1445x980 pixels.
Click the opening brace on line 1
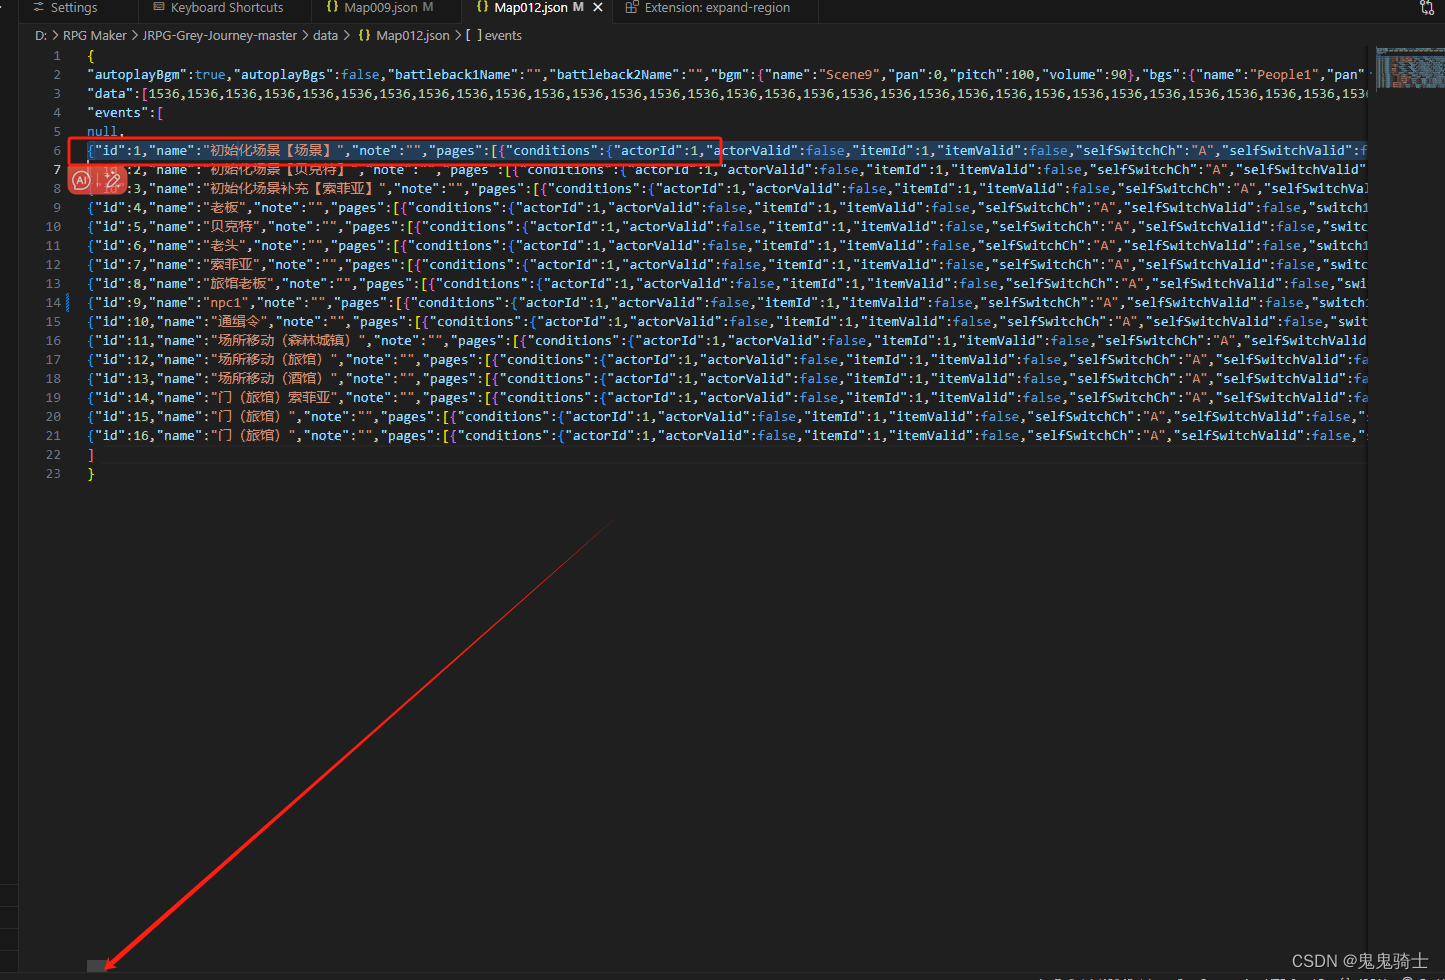pyautogui.click(x=91, y=56)
